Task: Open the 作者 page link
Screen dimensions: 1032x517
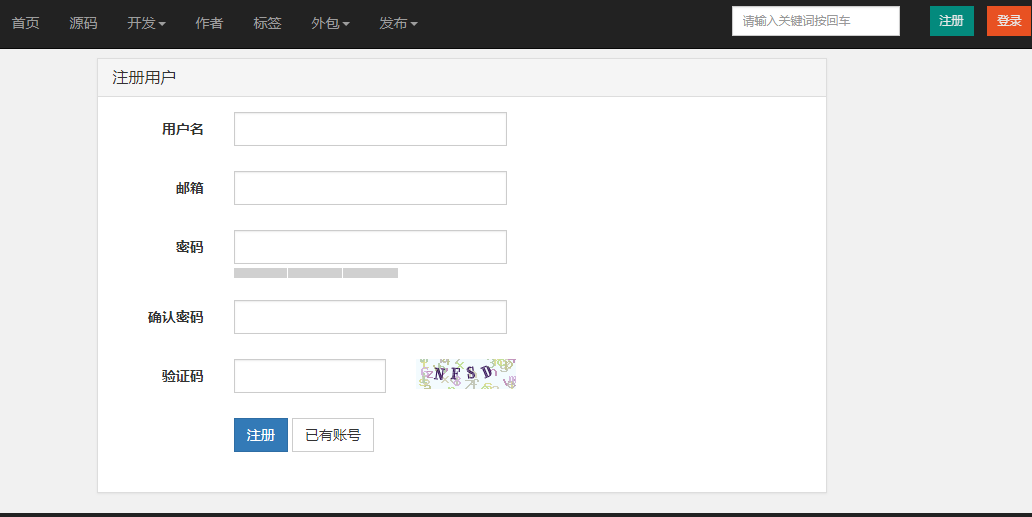Action: (x=209, y=23)
